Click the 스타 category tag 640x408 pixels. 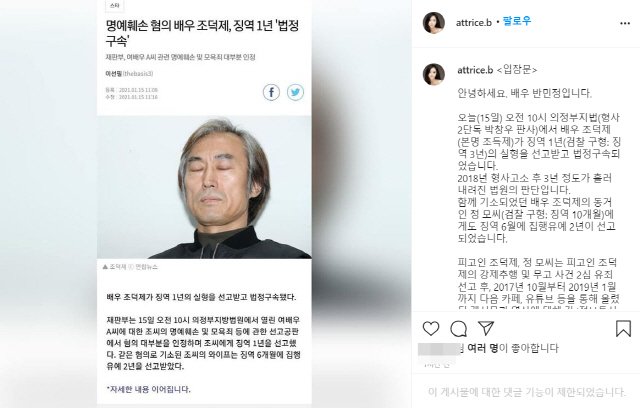pyautogui.click(x=115, y=6)
